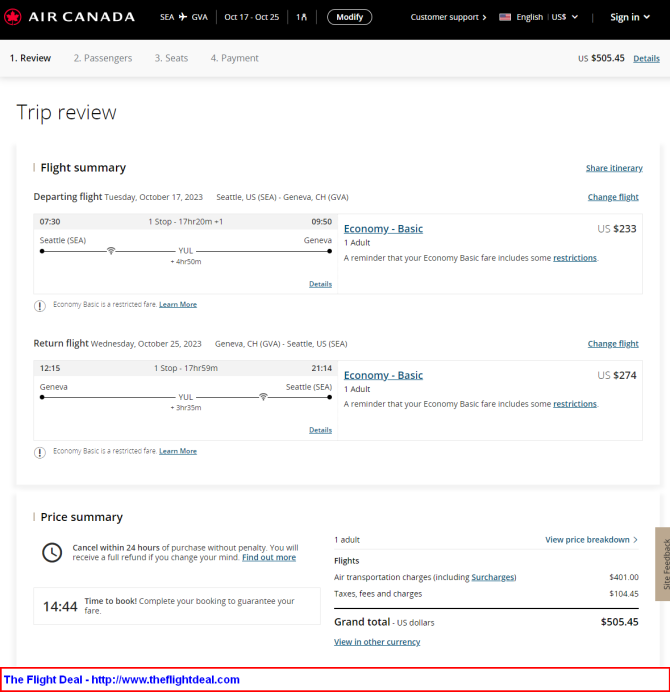Click Change flight for departing flight
Image resolution: width=670 pixels, height=692 pixels.
(x=613, y=197)
